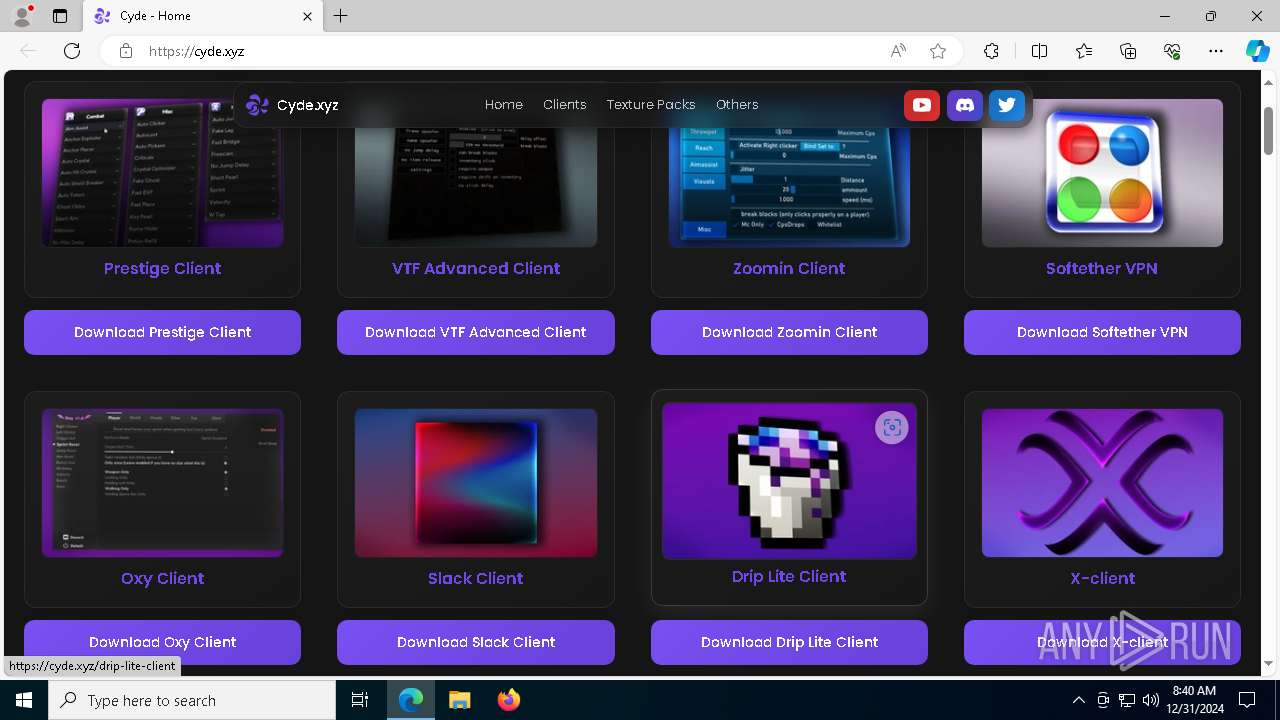
Task: Toggle Split screen icon
Action: [1039, 51]
